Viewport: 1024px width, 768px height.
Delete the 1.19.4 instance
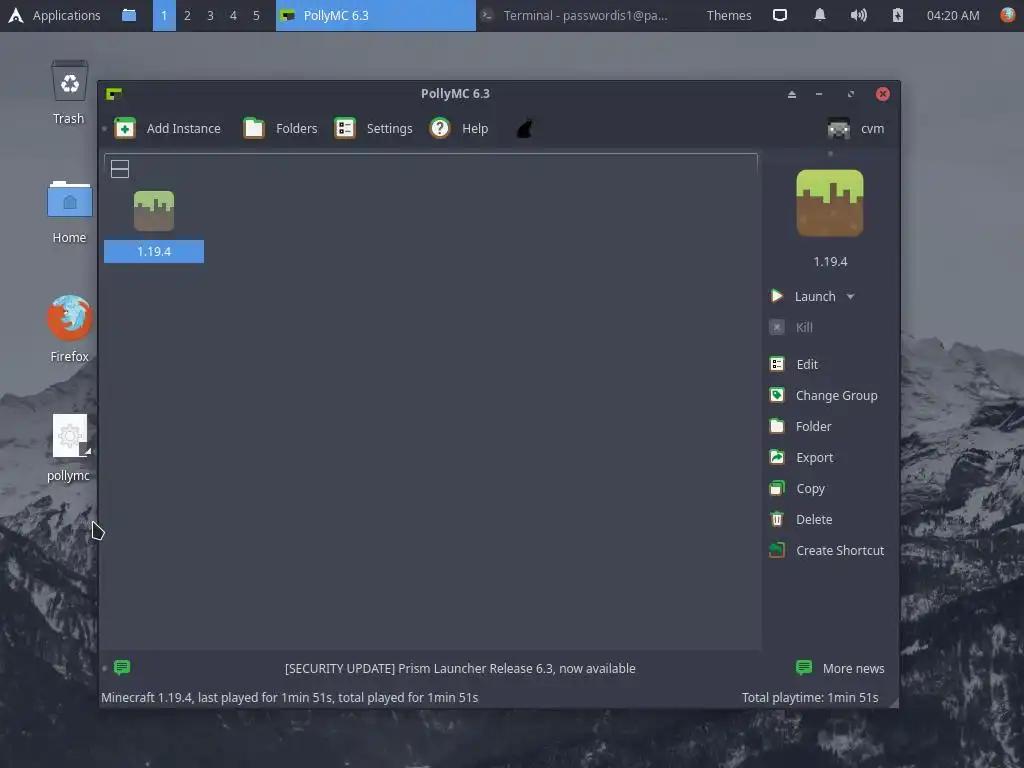click(801, 520)
